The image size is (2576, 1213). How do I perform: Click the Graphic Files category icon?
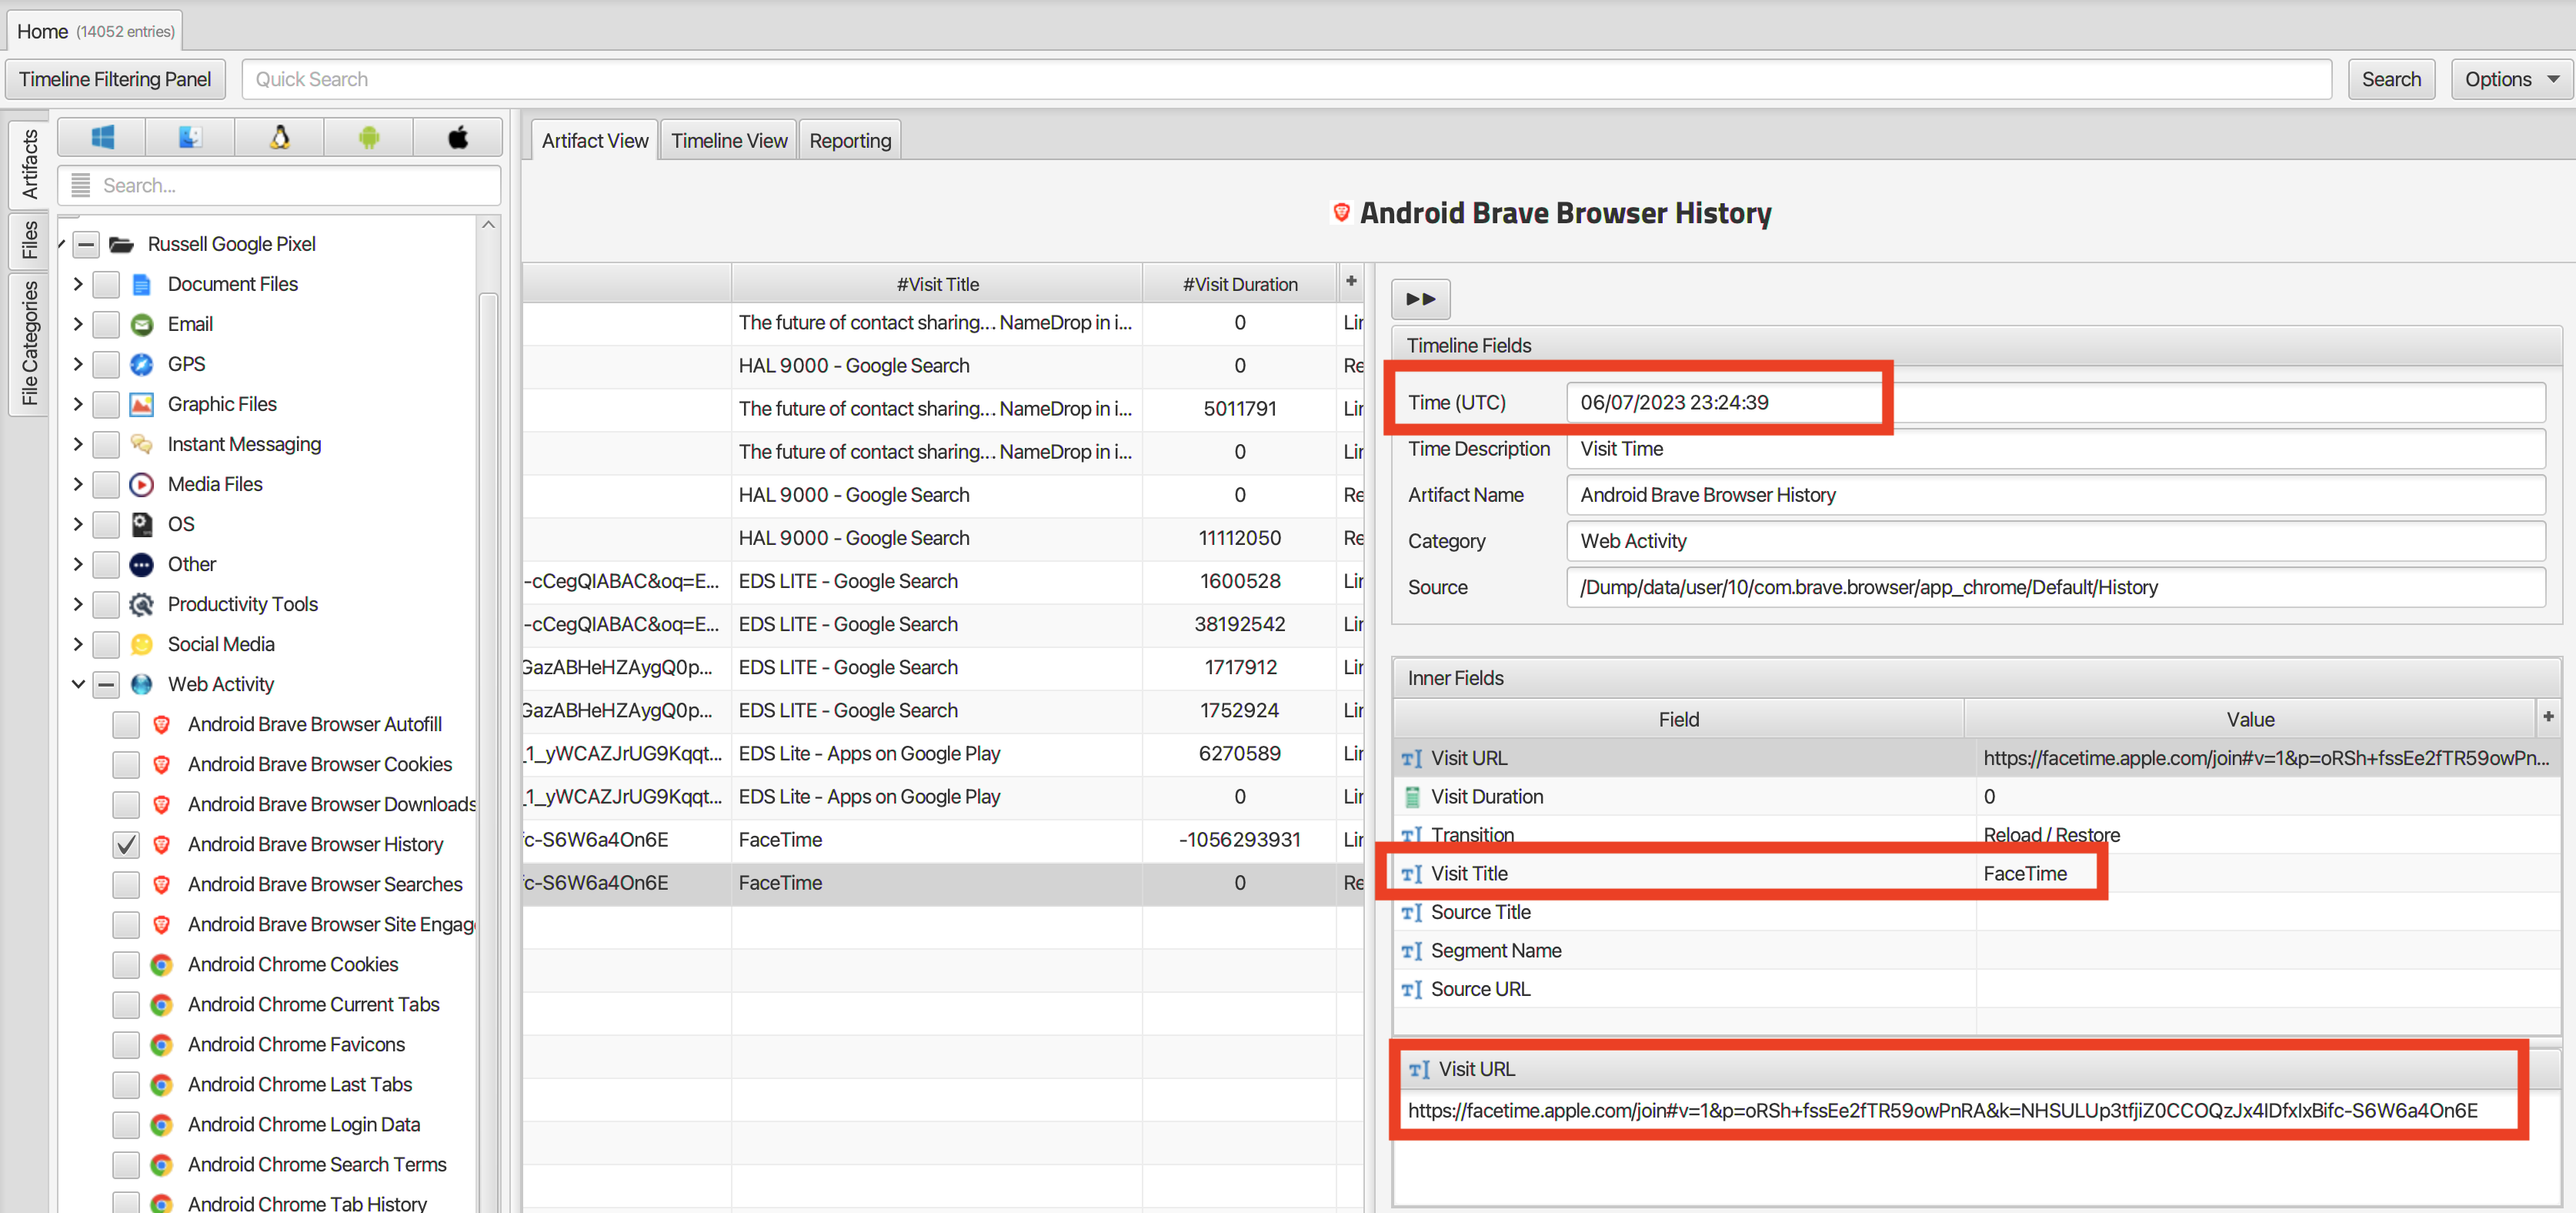(142, 405)
